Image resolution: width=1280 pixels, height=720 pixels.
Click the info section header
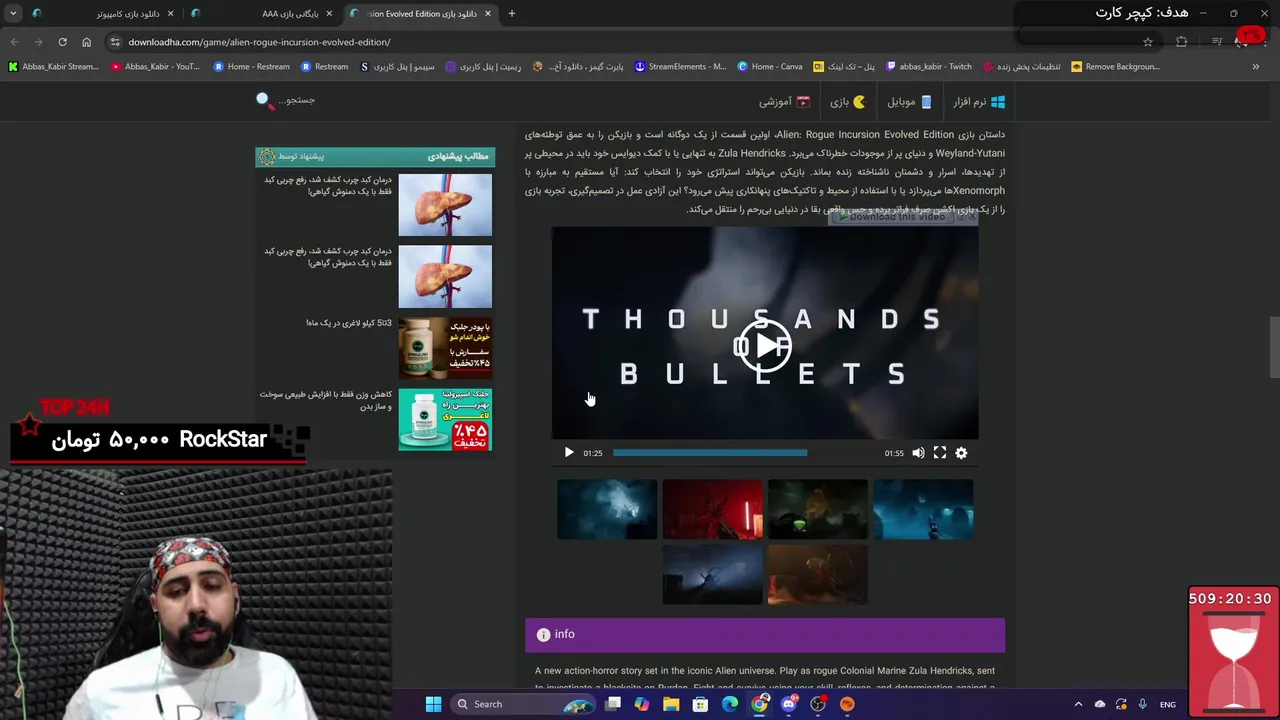pyautogui.click(x=765, y=635)
